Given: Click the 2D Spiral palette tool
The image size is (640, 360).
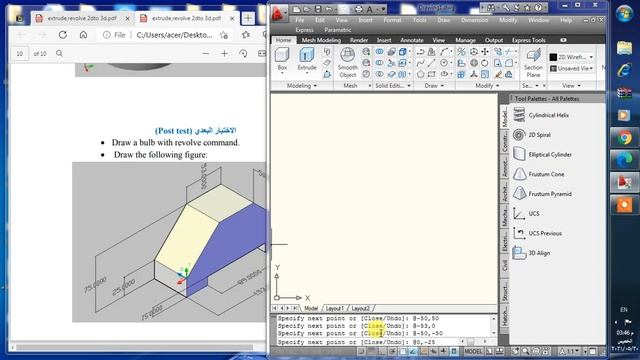Looking at the screenshot, I should 532,135.
